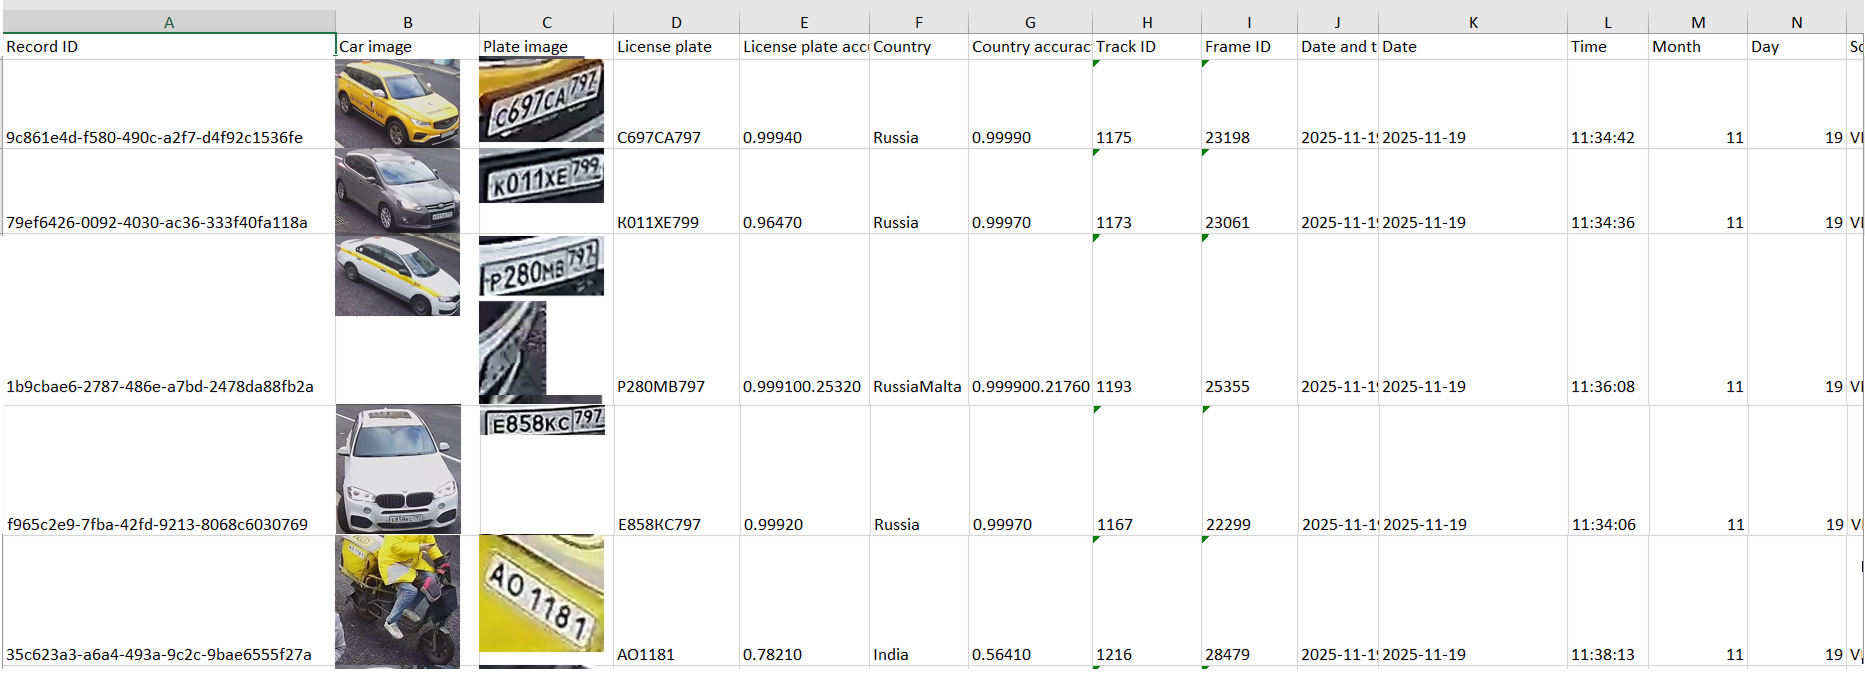Select the Plate image header cell
Image resolution: width=1865 pixels, height=677 pixels.
(x=547, y=47)
